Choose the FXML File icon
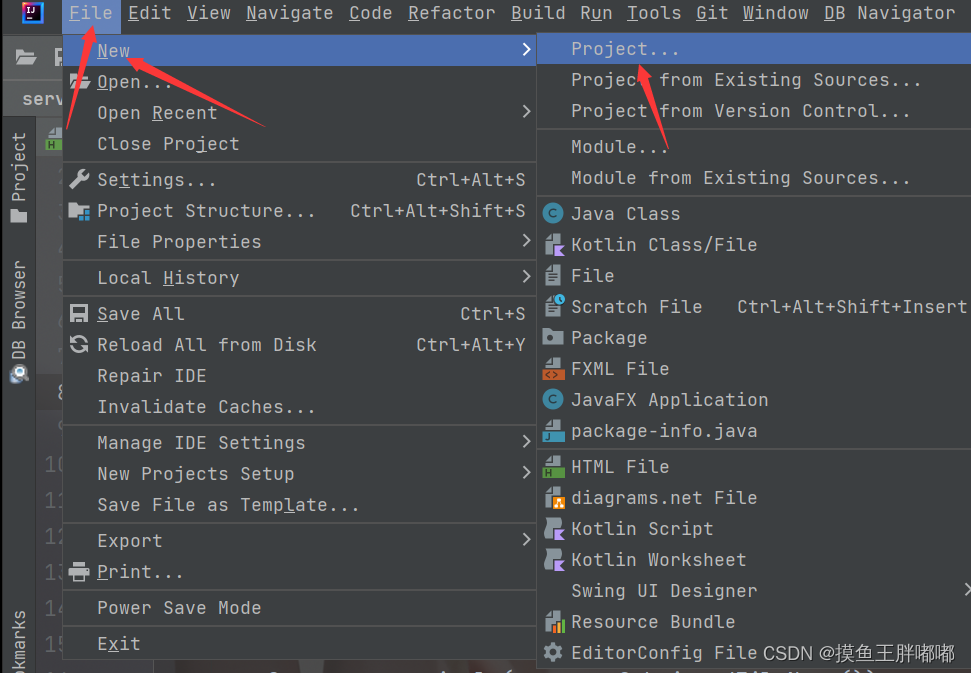 (554, 369)
